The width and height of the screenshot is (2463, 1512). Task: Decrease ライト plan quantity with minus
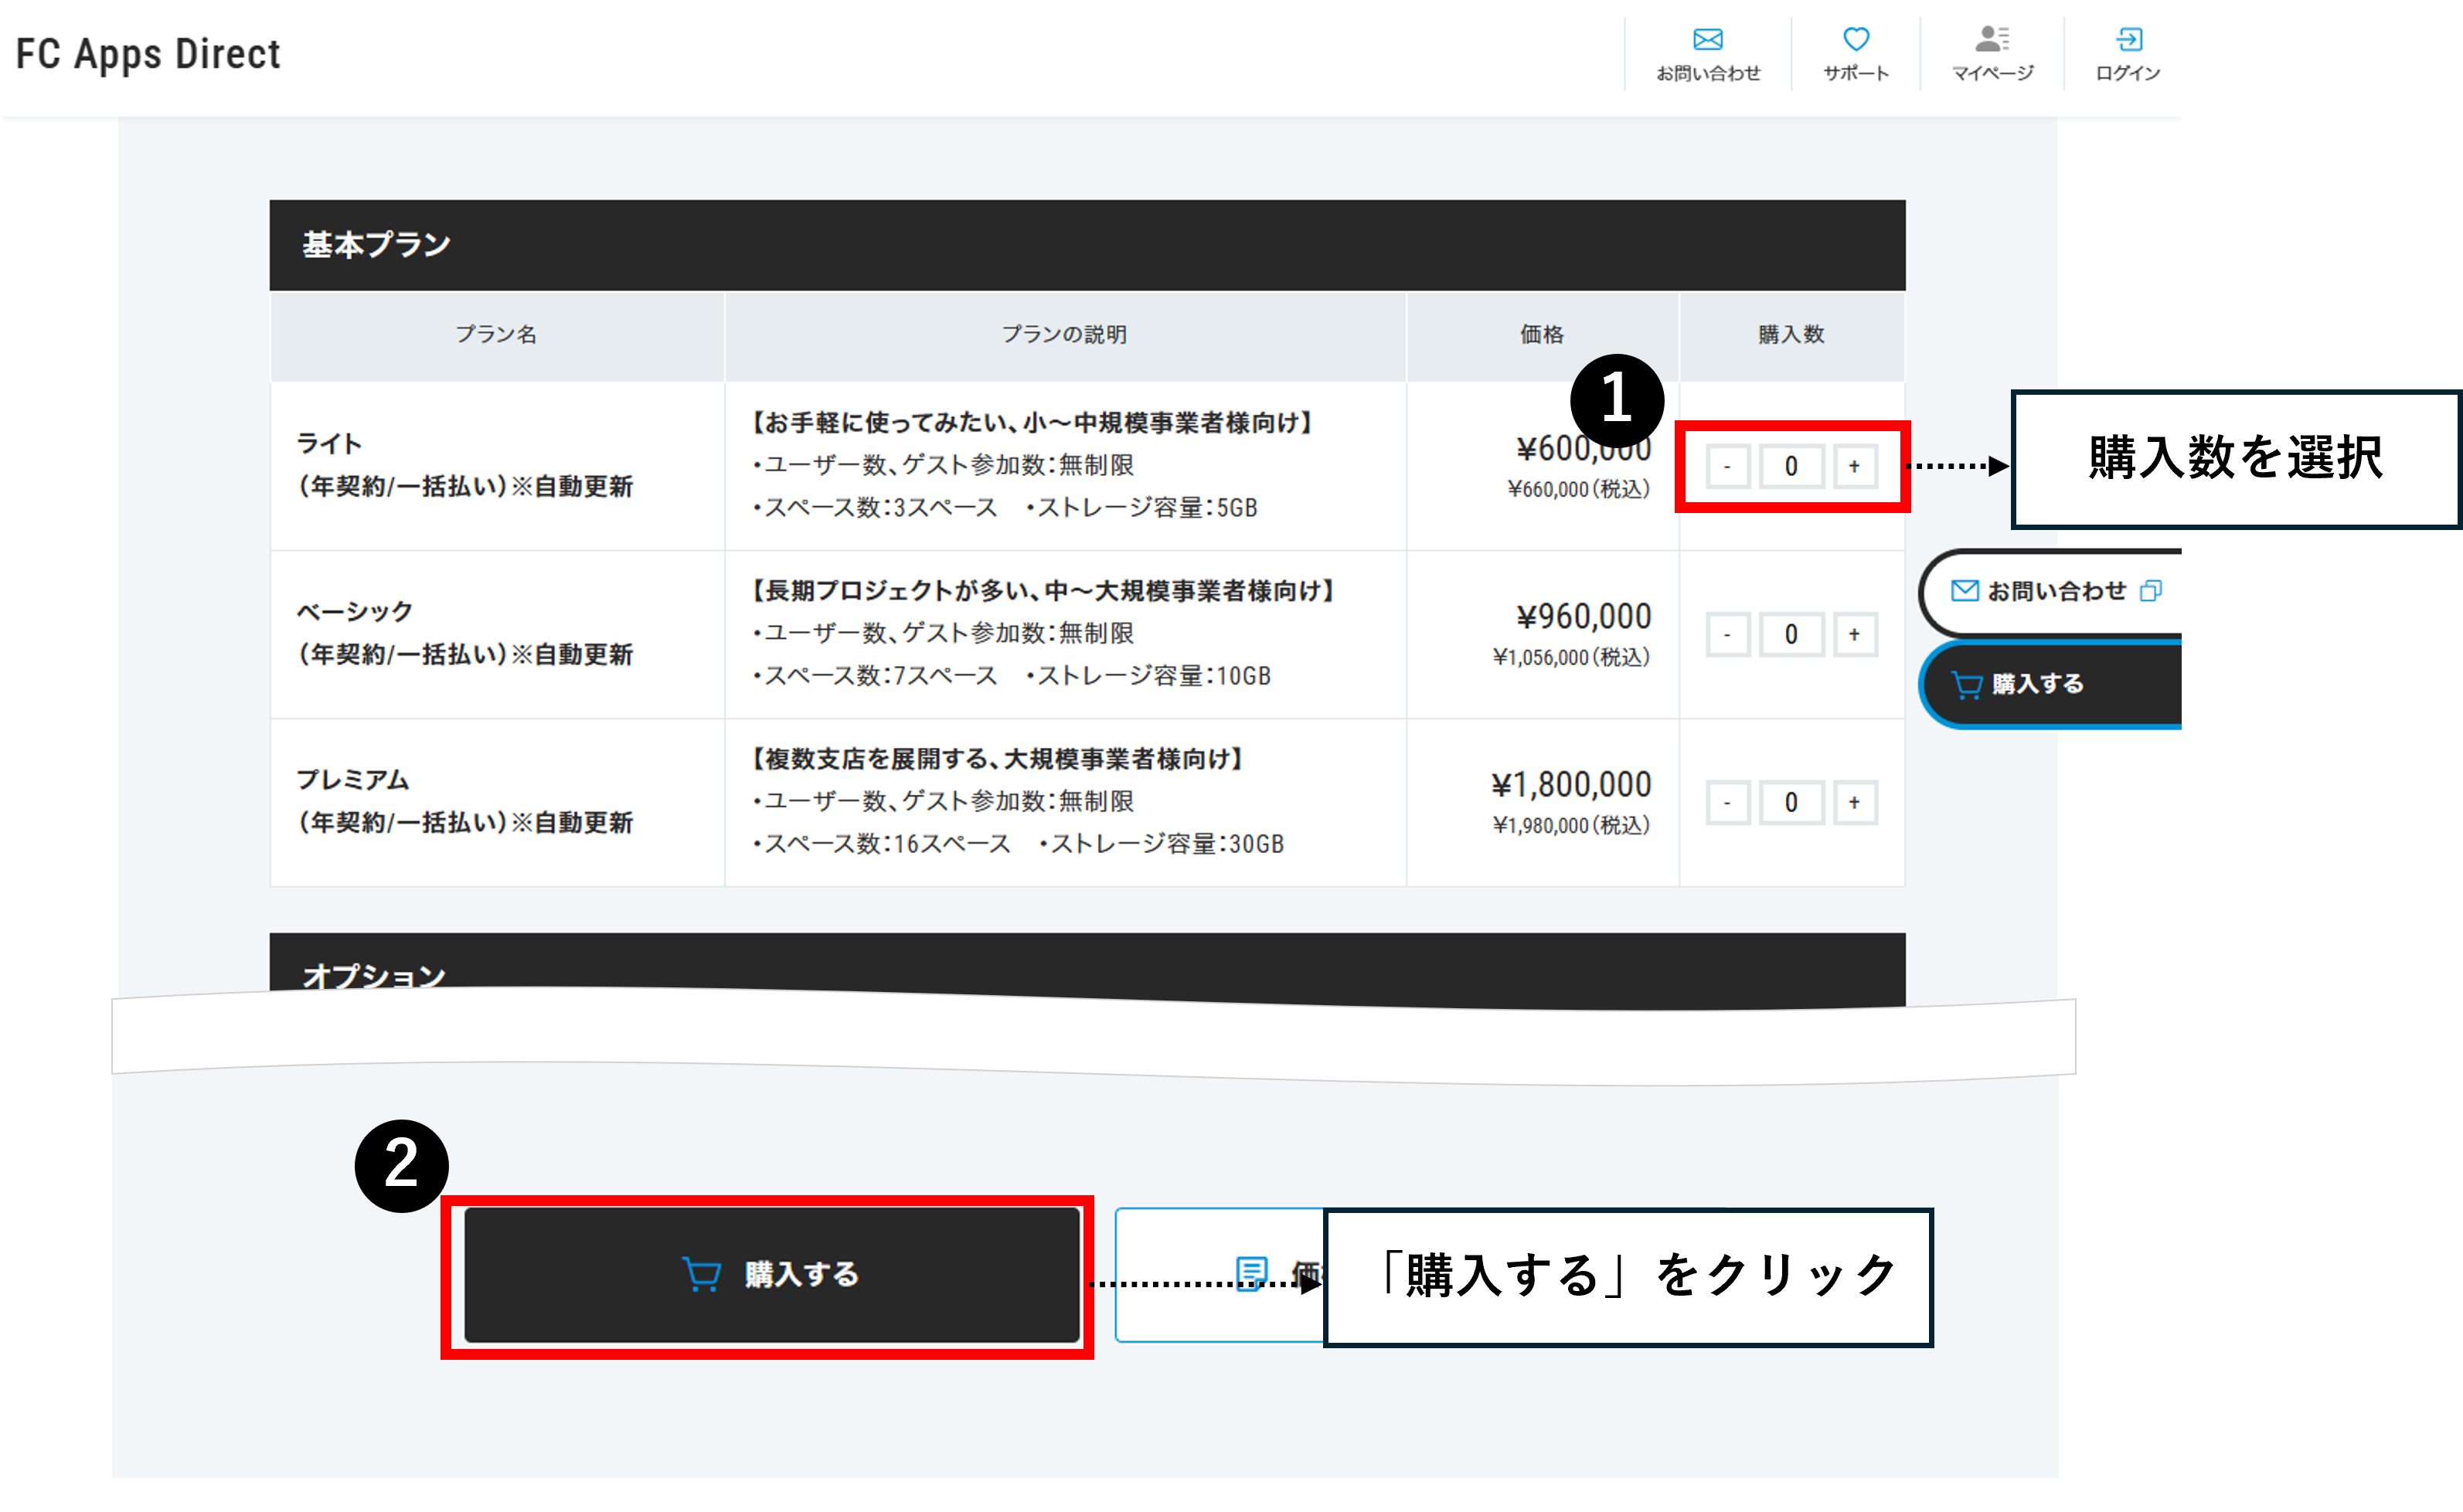(1727, 466)
